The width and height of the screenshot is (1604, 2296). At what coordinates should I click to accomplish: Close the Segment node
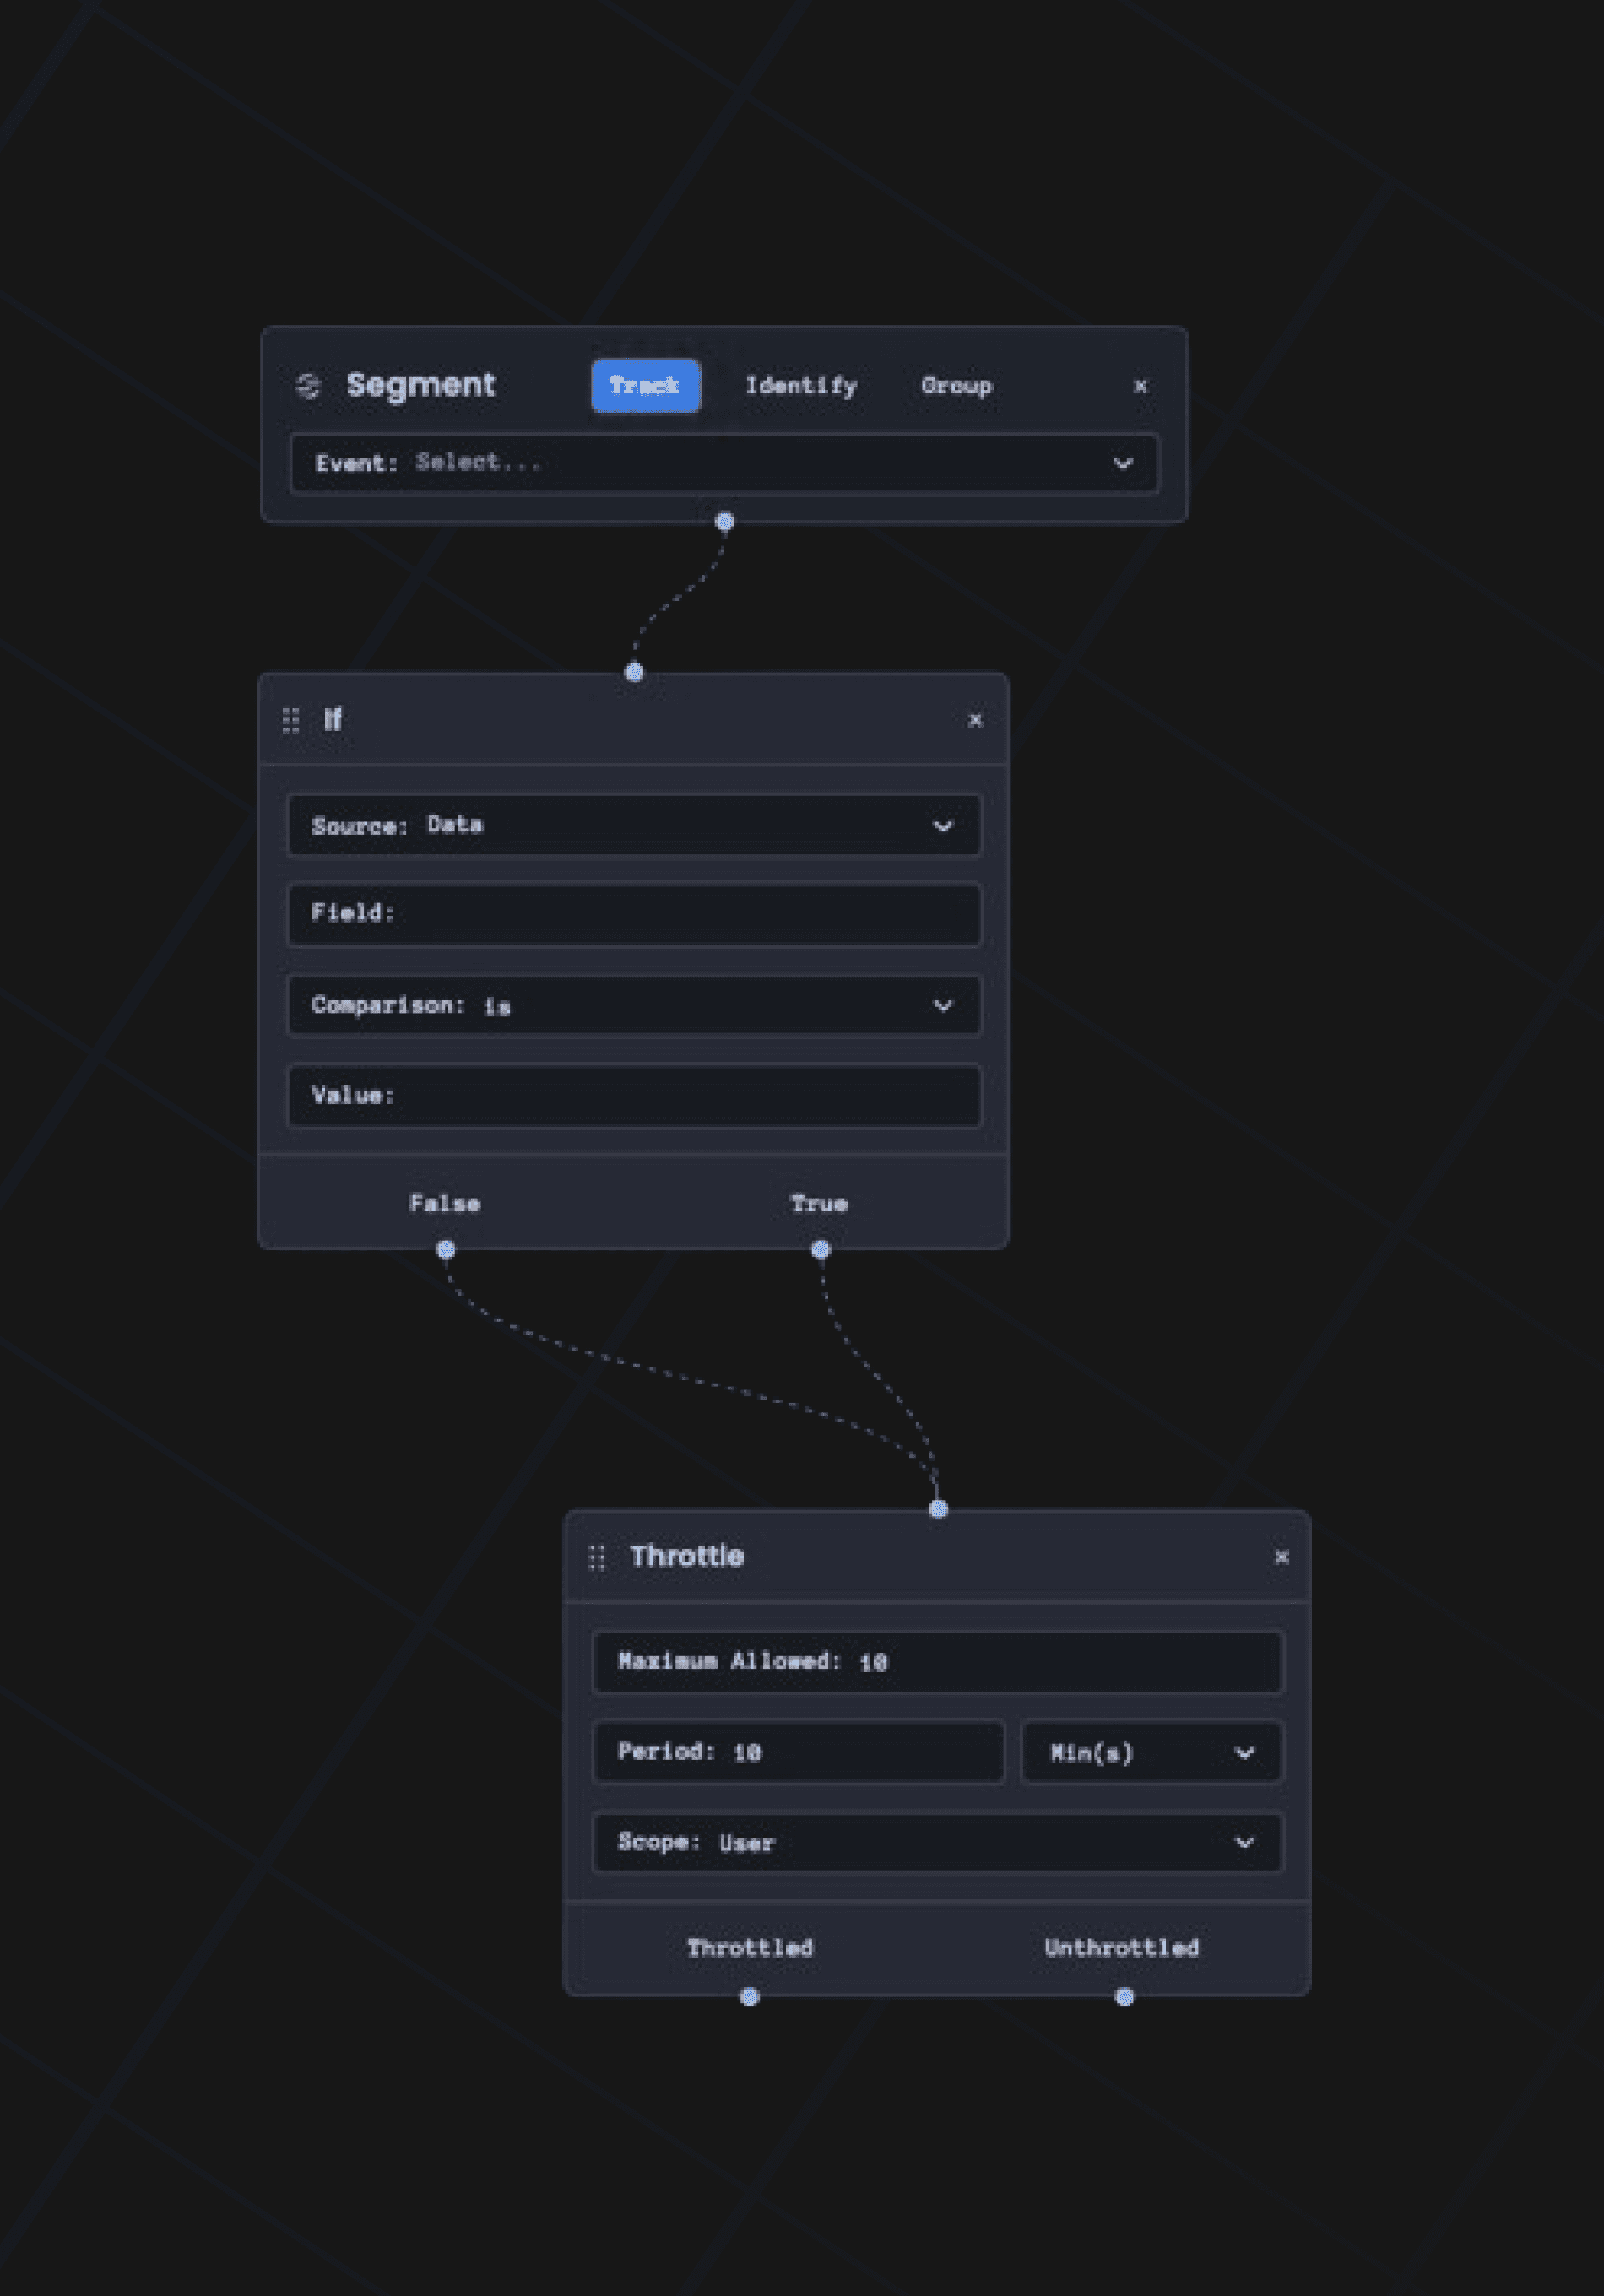point(1140,386)
